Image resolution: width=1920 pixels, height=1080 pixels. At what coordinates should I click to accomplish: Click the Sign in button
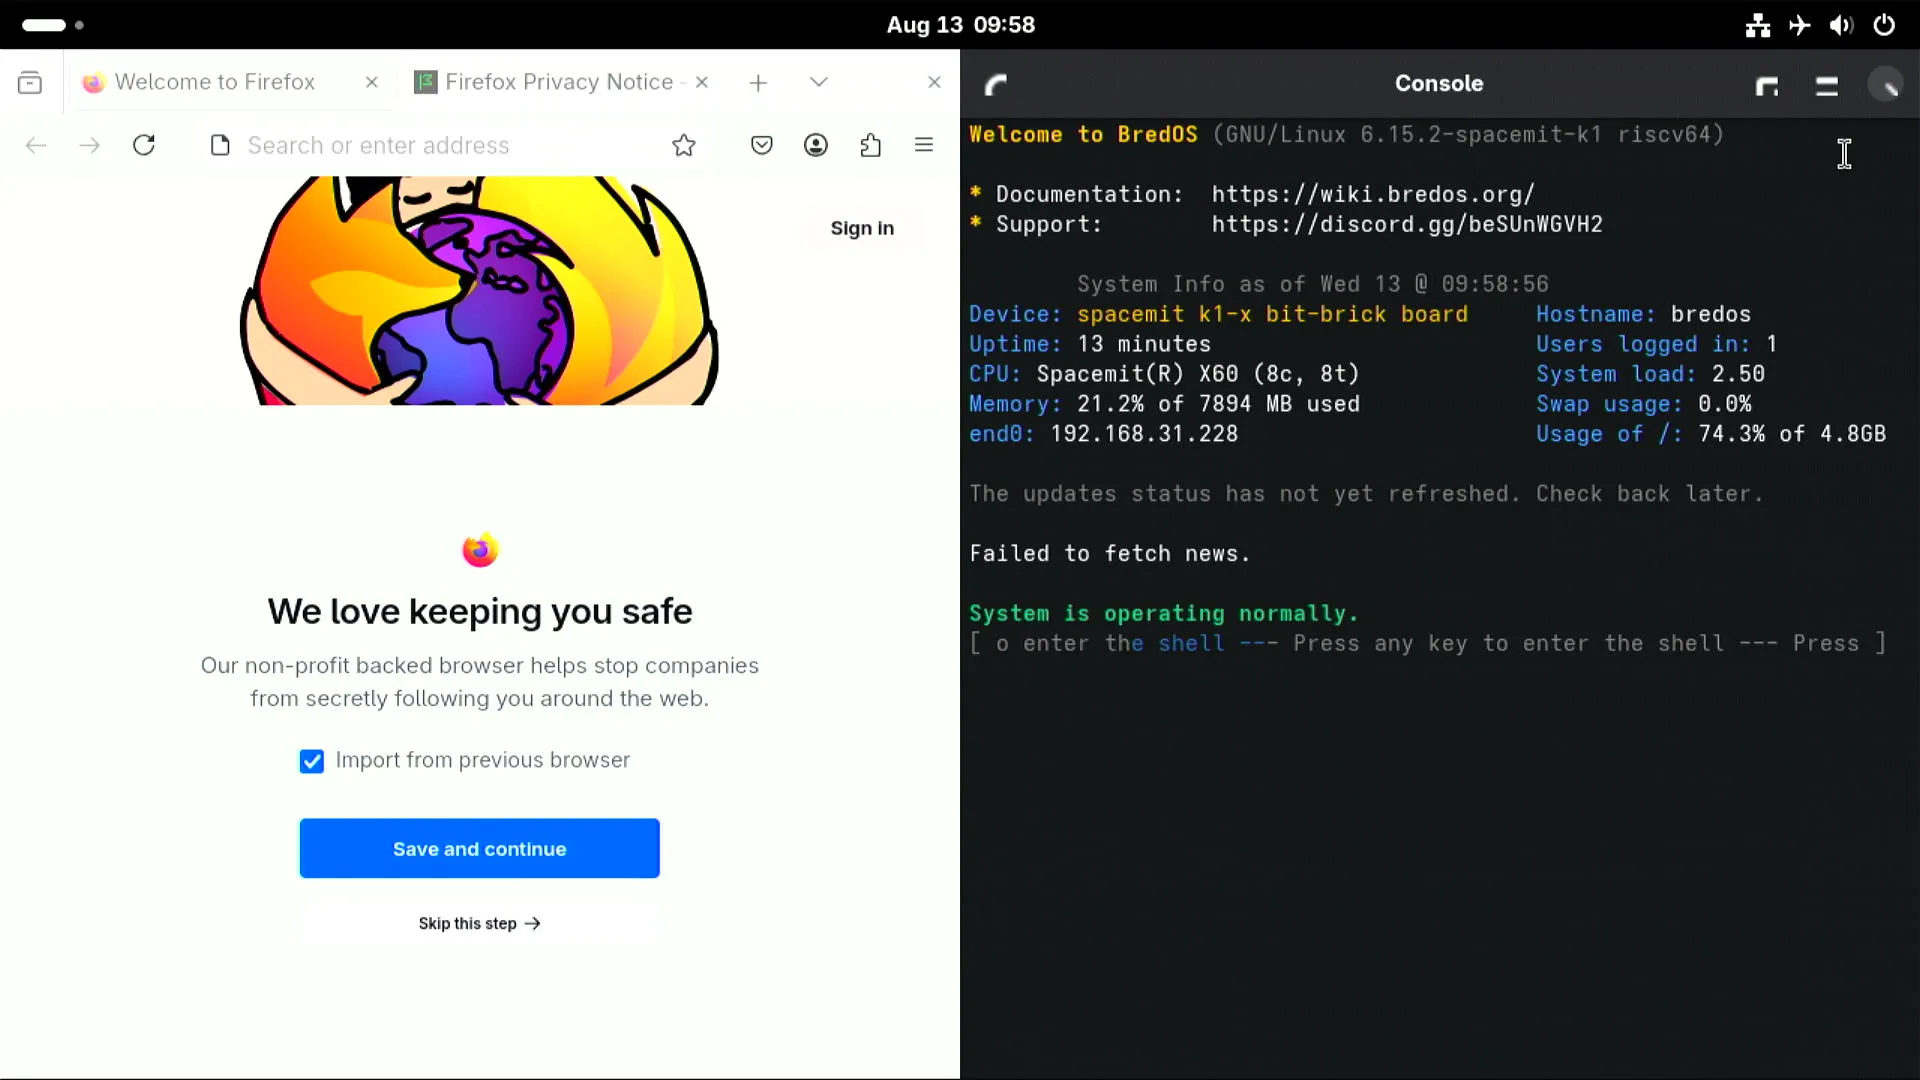point(862,228)
